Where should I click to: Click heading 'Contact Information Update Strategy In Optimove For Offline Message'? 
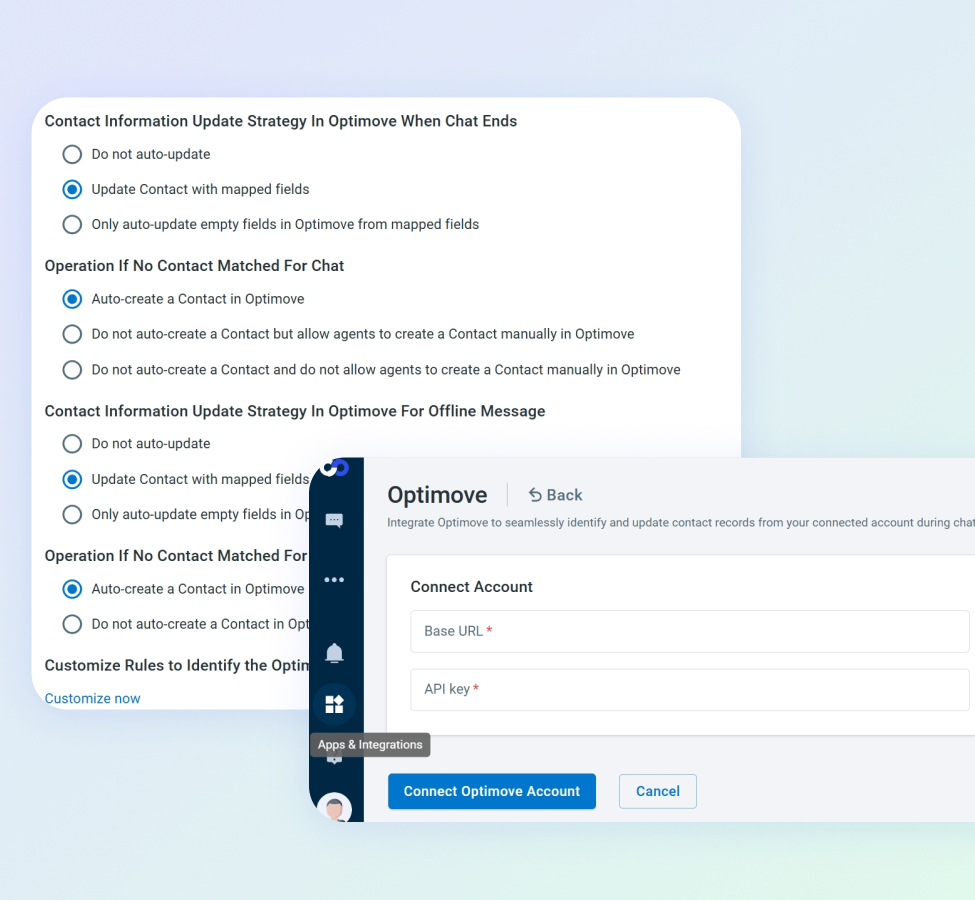coord(295,411)
